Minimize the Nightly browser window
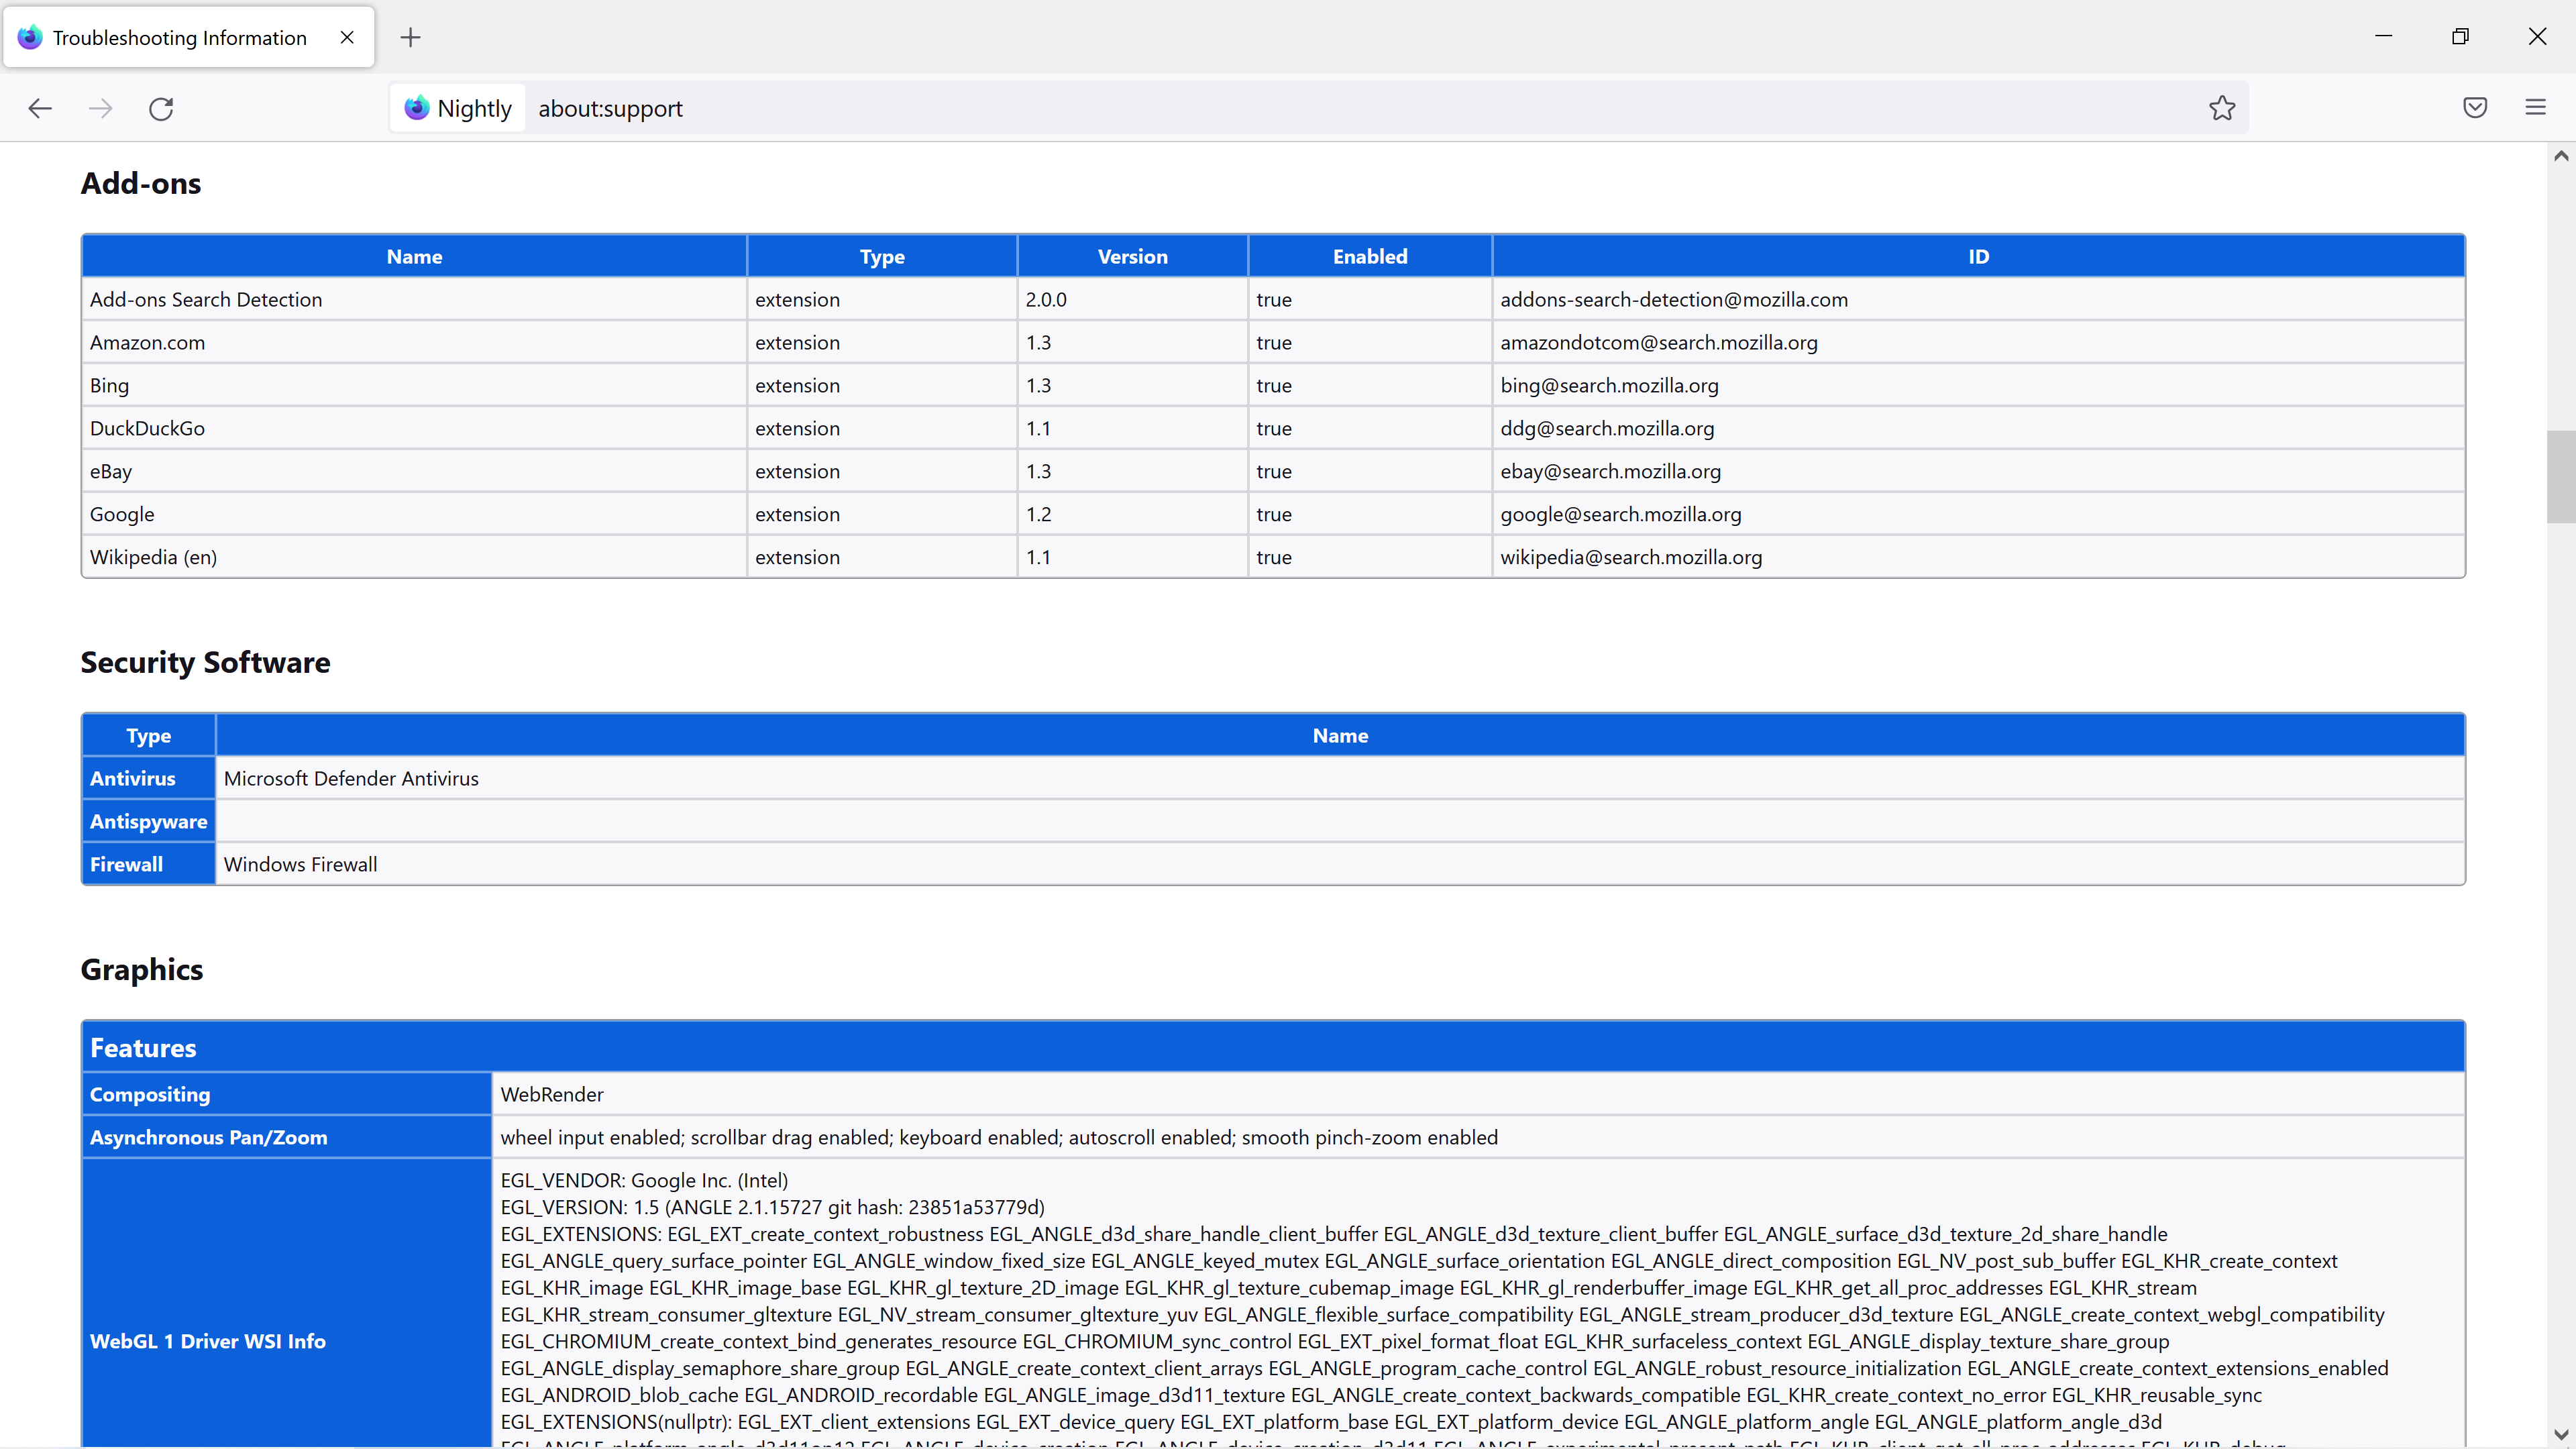Image resolution: width=2576 pixels, height=1449 pixels. [2383, 37]
